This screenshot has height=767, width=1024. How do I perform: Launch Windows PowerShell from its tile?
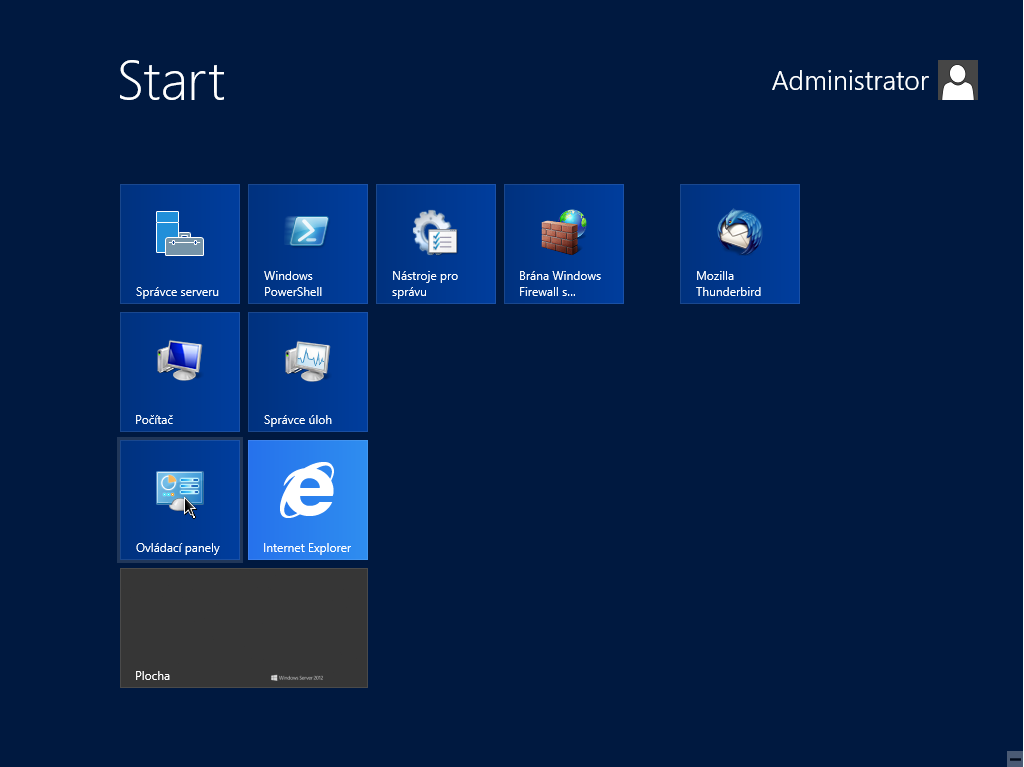click(x=308, y=243)
